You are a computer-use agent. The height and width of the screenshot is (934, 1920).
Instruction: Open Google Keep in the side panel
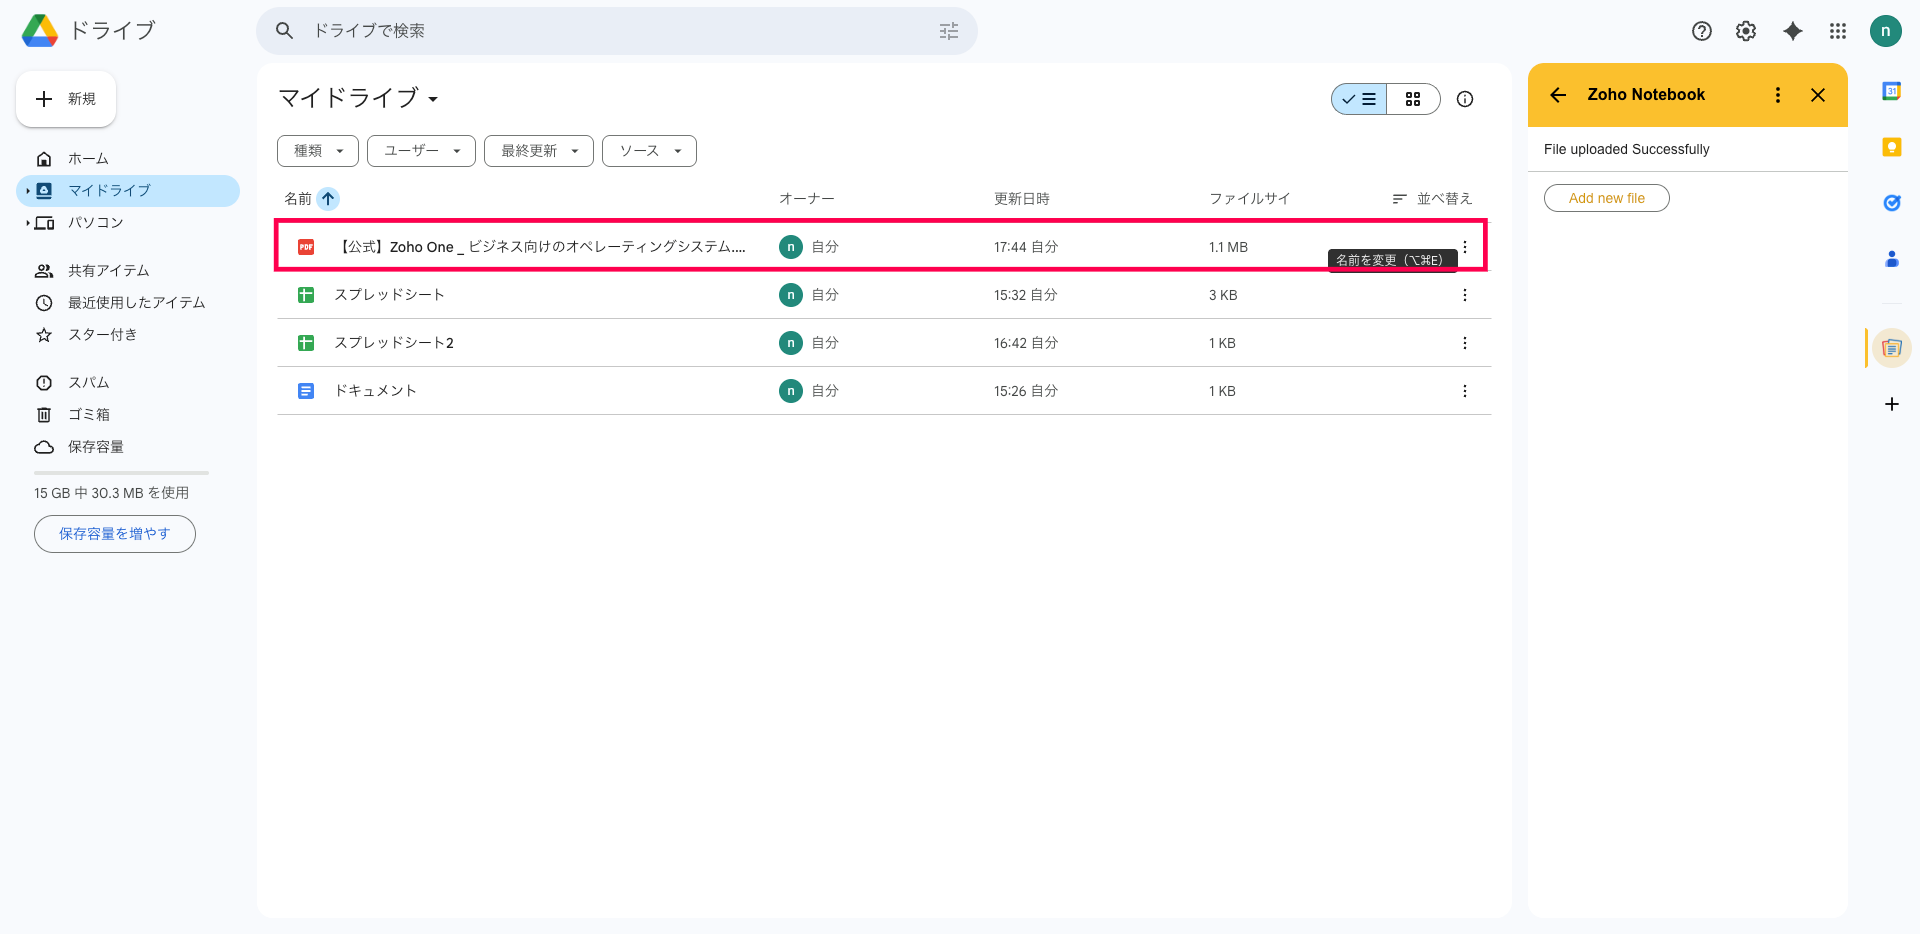(x=1891, y=147)
